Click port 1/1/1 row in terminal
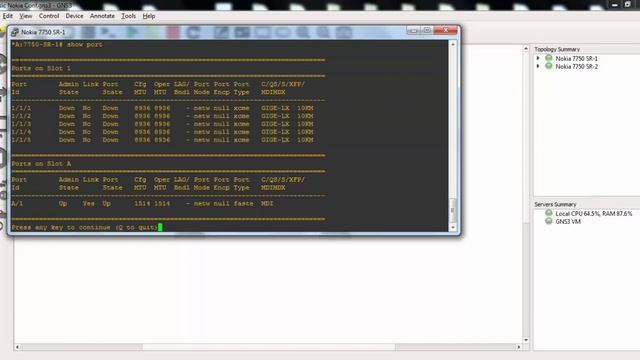The width and height of the screenshot is (640, 360). coord(162,108)
